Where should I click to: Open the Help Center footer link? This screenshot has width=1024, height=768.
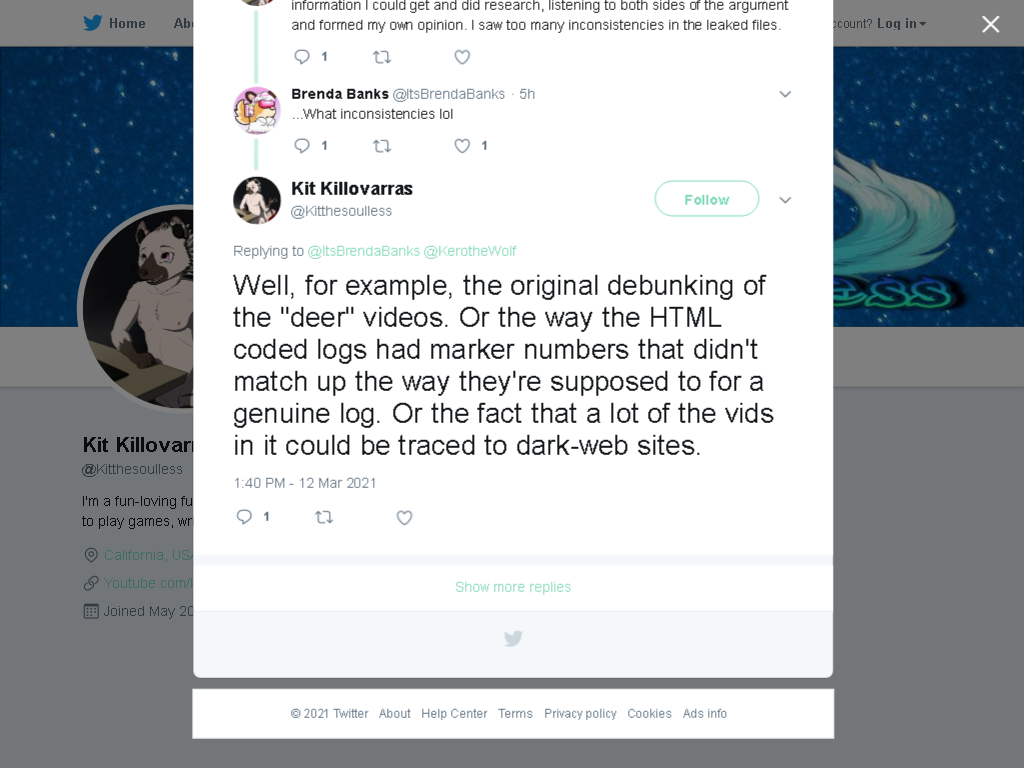pyautogui.click(x=454, y=714)
